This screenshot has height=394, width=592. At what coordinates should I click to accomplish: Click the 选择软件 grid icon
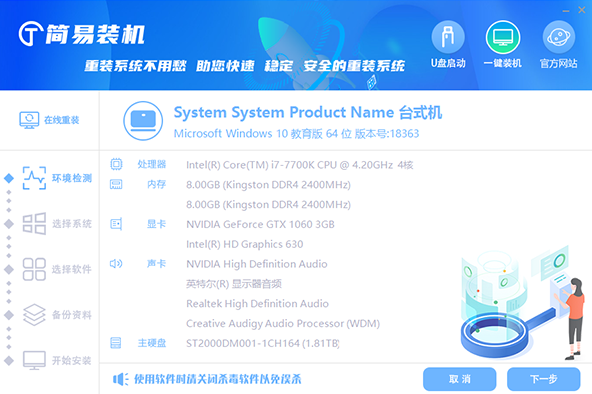point(34,269)
